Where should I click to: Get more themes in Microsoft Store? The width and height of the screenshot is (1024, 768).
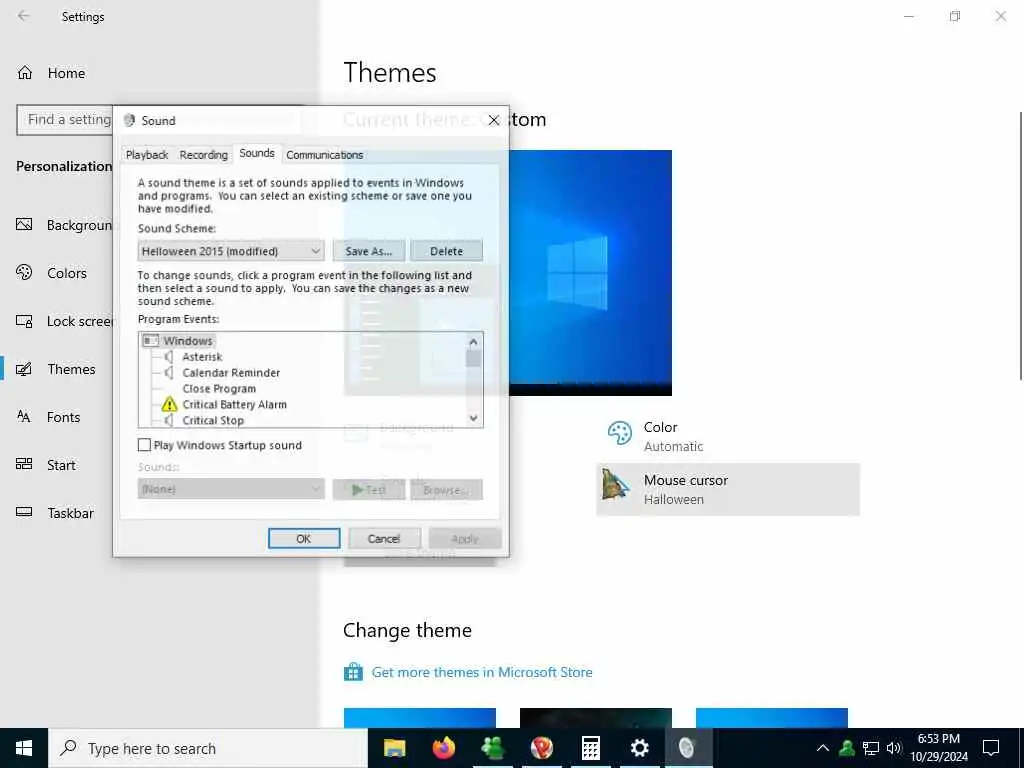482,672
